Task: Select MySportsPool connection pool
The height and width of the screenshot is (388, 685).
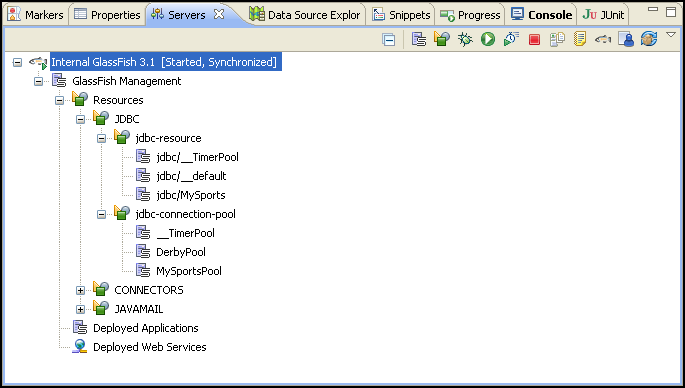Action: click(x=189, y=271)
